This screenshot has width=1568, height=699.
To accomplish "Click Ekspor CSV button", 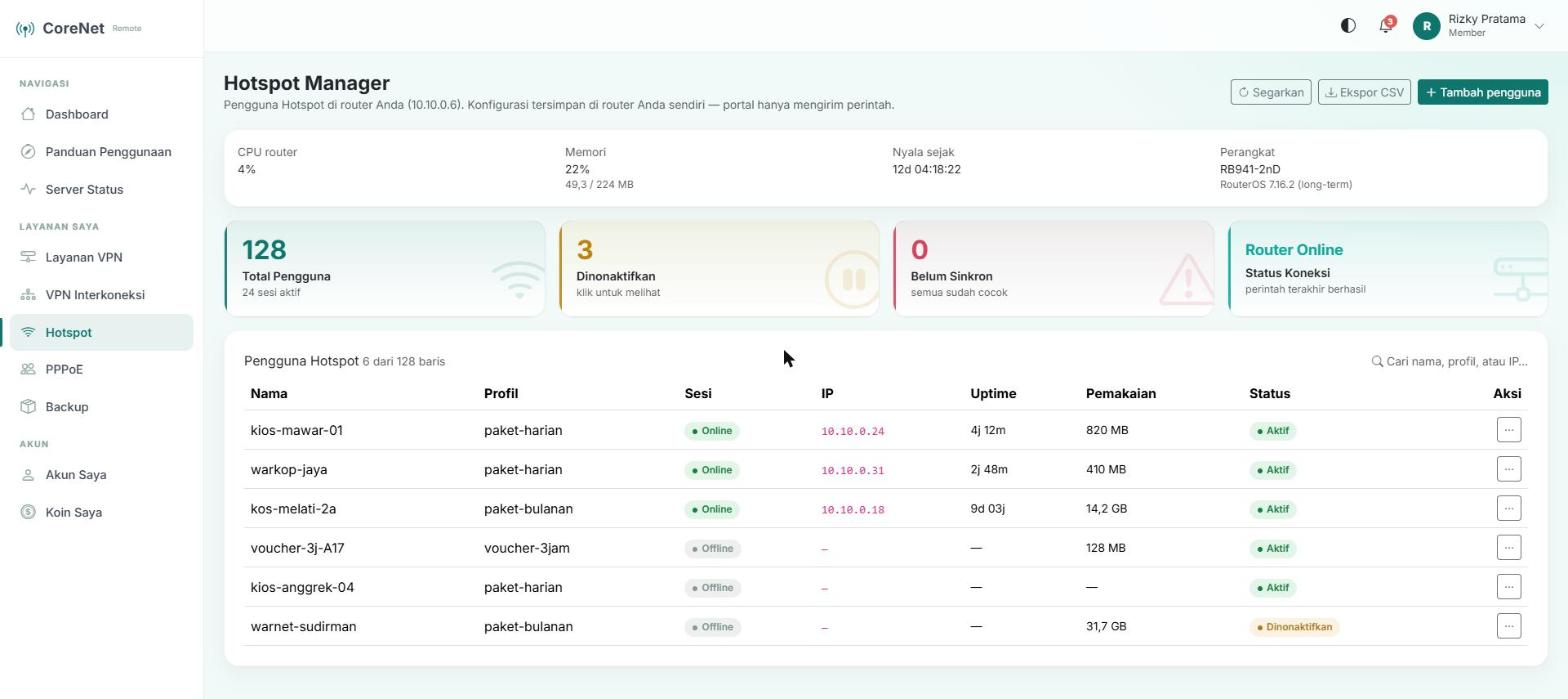I will 1364,92.
